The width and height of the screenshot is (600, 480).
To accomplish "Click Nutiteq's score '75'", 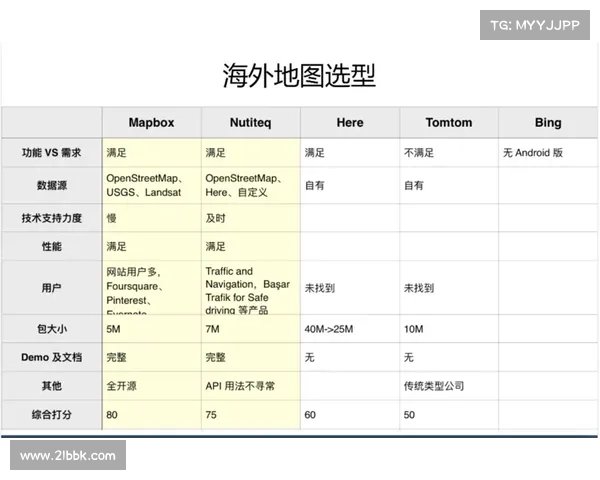I will click(x=211, y=415).
